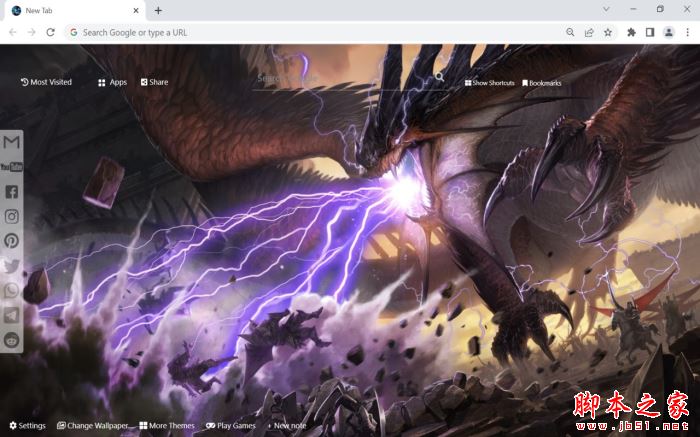700x437 pixels.
Task: Open a new tab with plus button
Action: [158, 10]
